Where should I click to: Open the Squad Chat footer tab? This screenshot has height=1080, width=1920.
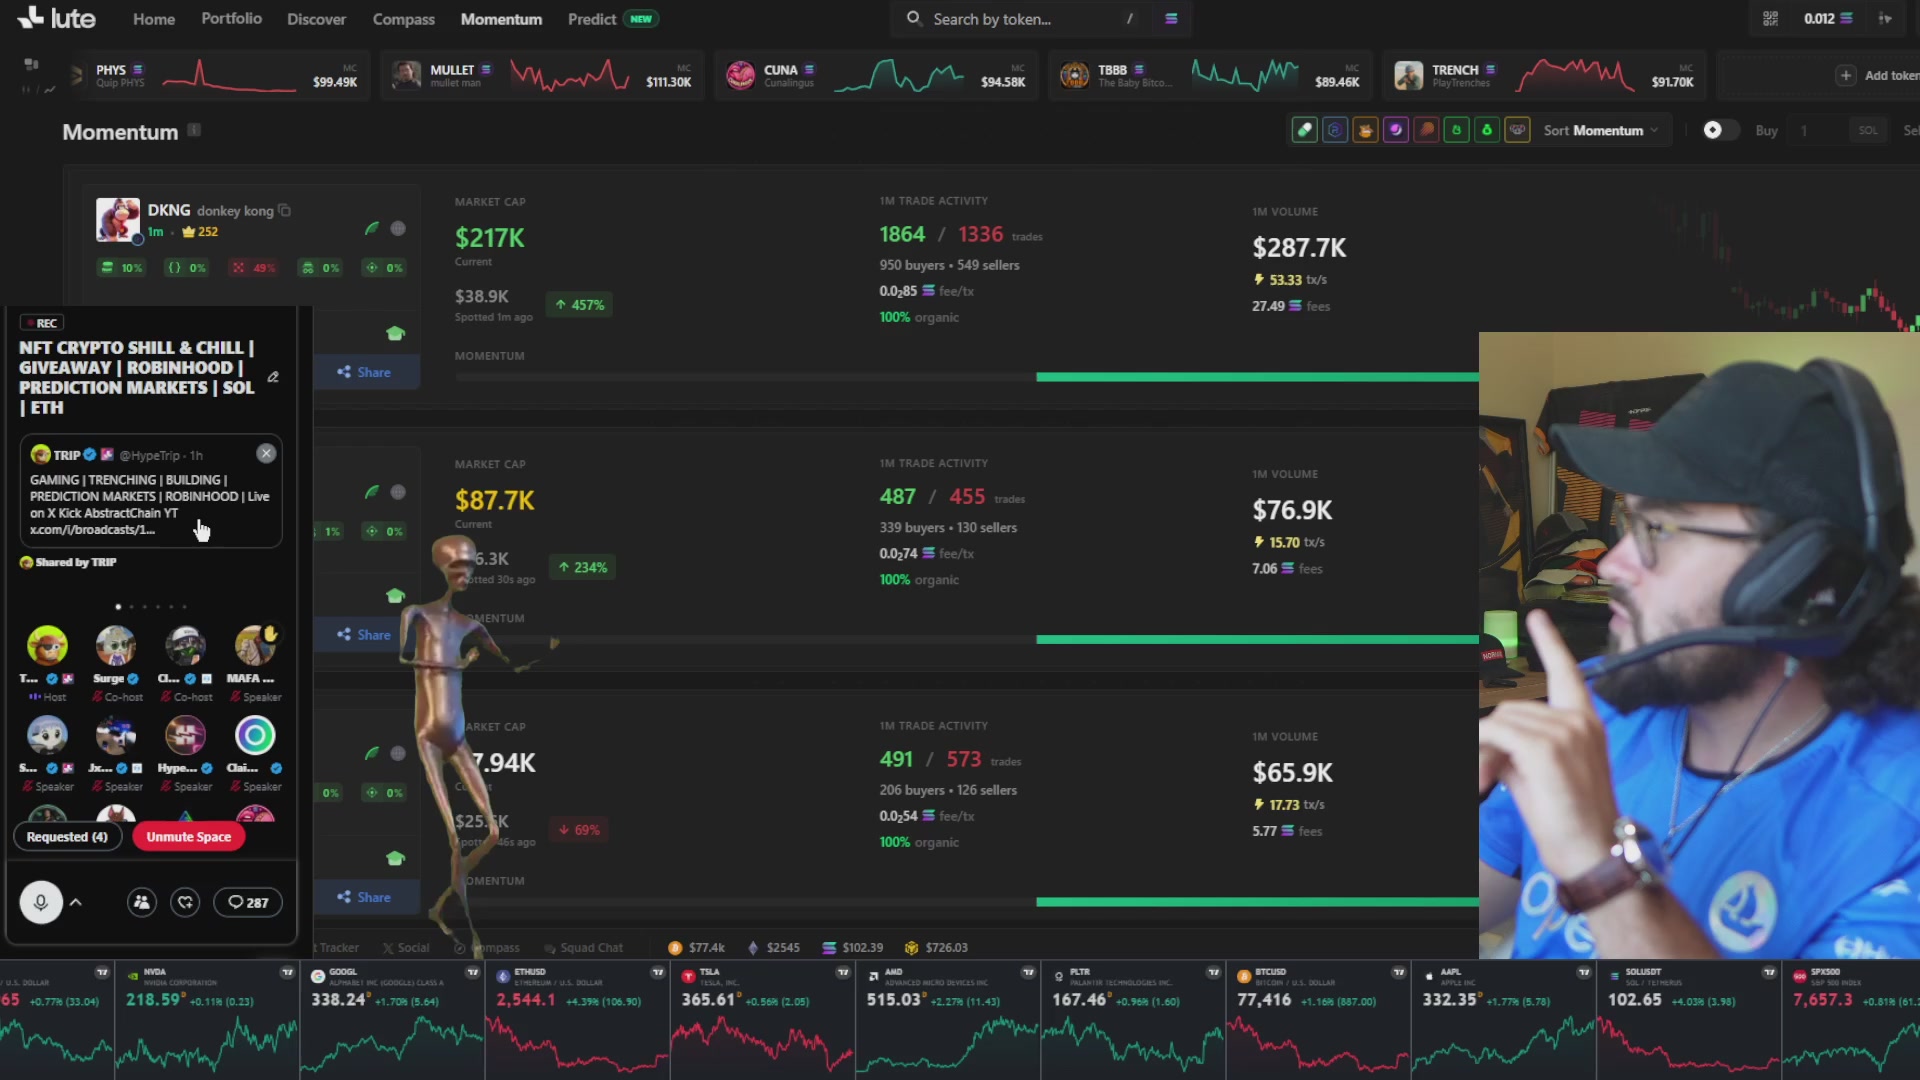[x=584, y=947]
